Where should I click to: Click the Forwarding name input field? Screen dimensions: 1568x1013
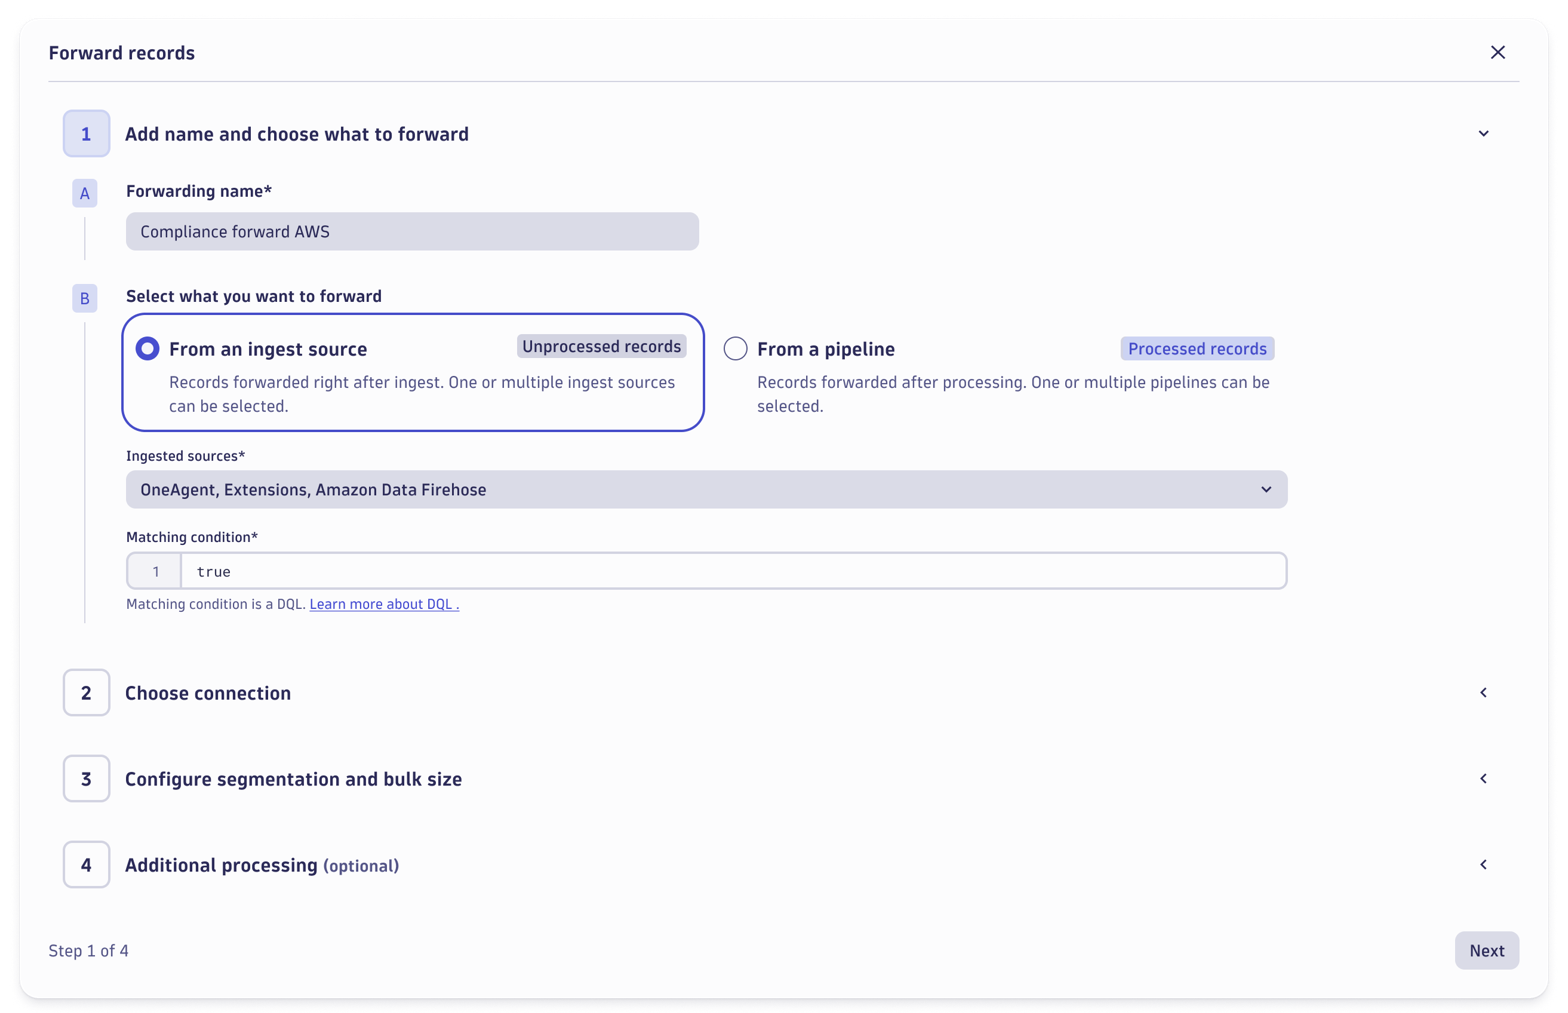click(x=412, y=231)
